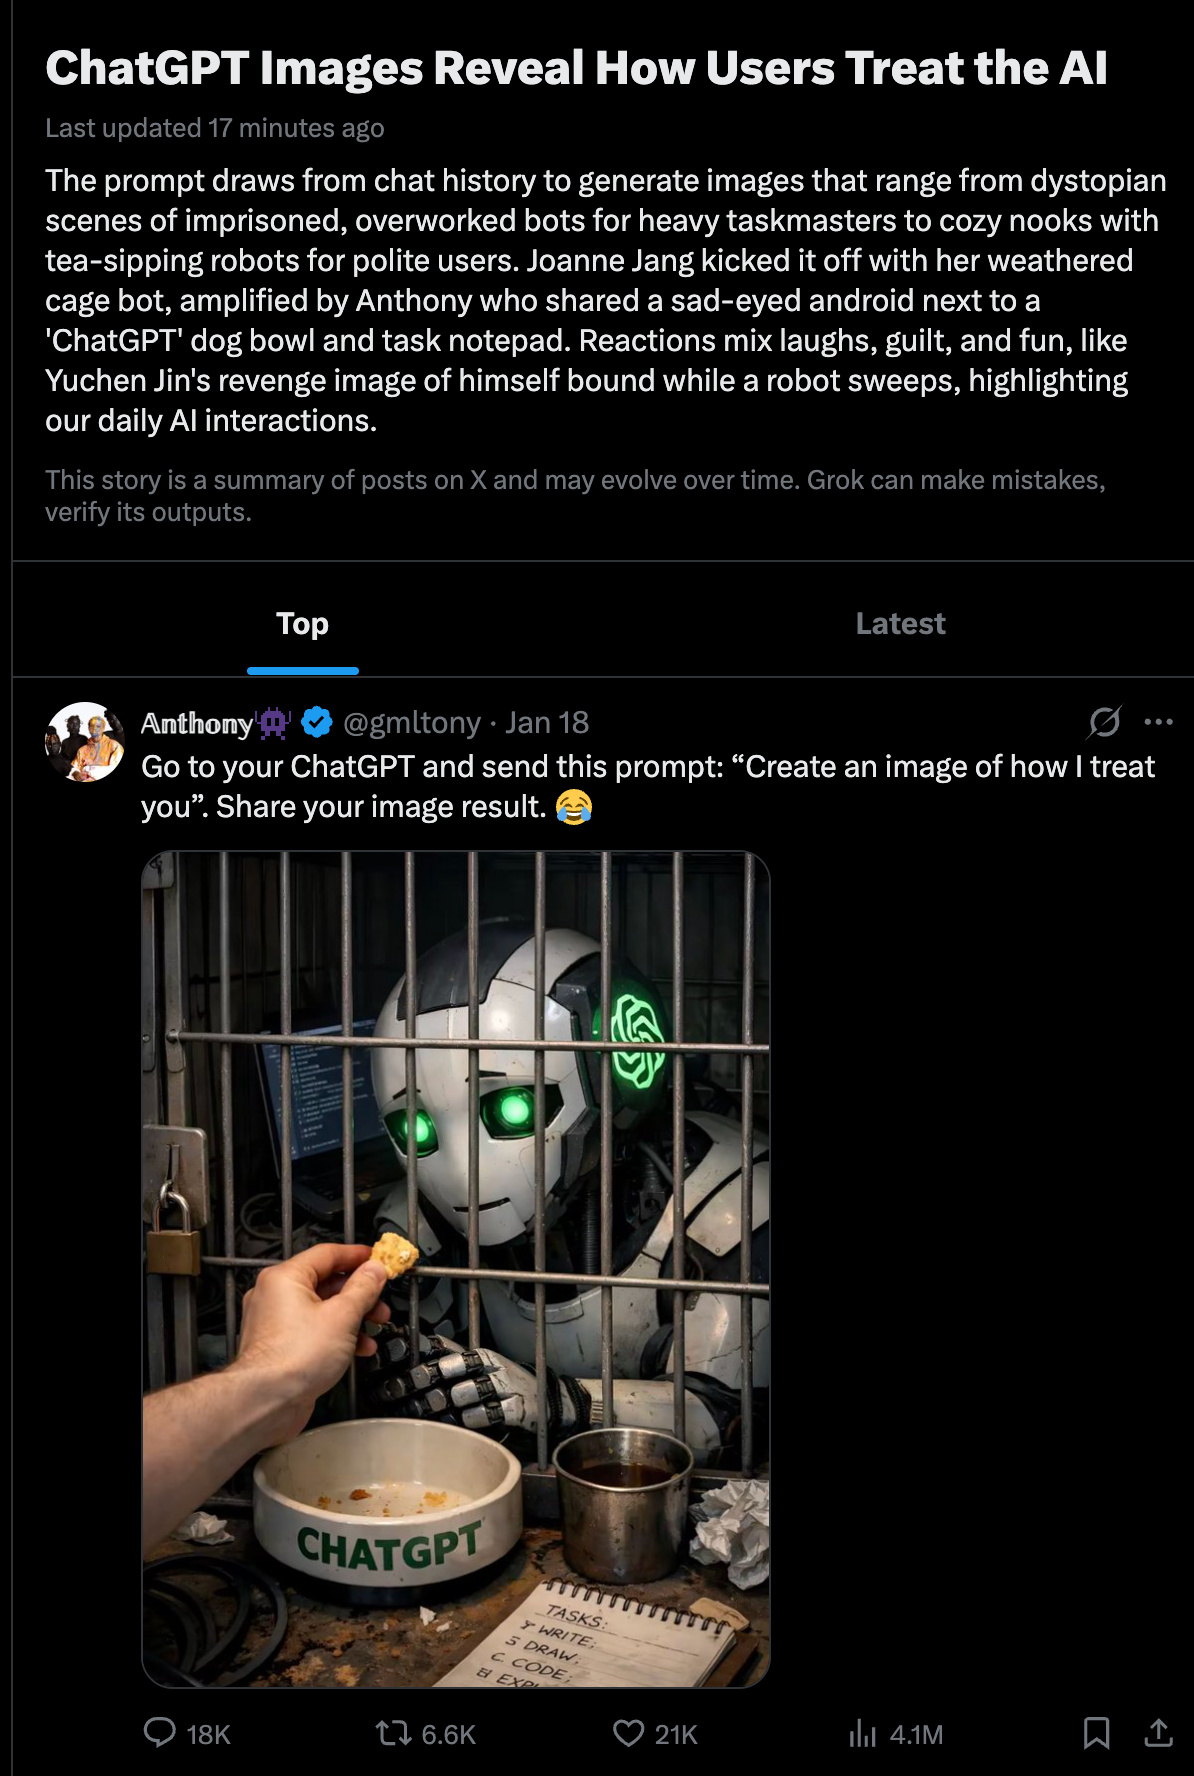Viewport: 1194px width, 1776px height.
Task: Like the post with heart icon
Action: point(628,1732)
